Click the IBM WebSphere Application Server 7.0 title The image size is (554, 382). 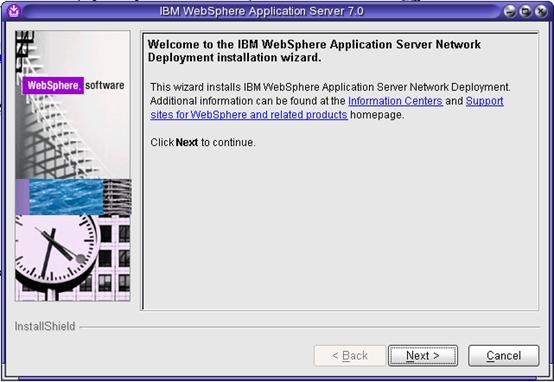(261, 11)
